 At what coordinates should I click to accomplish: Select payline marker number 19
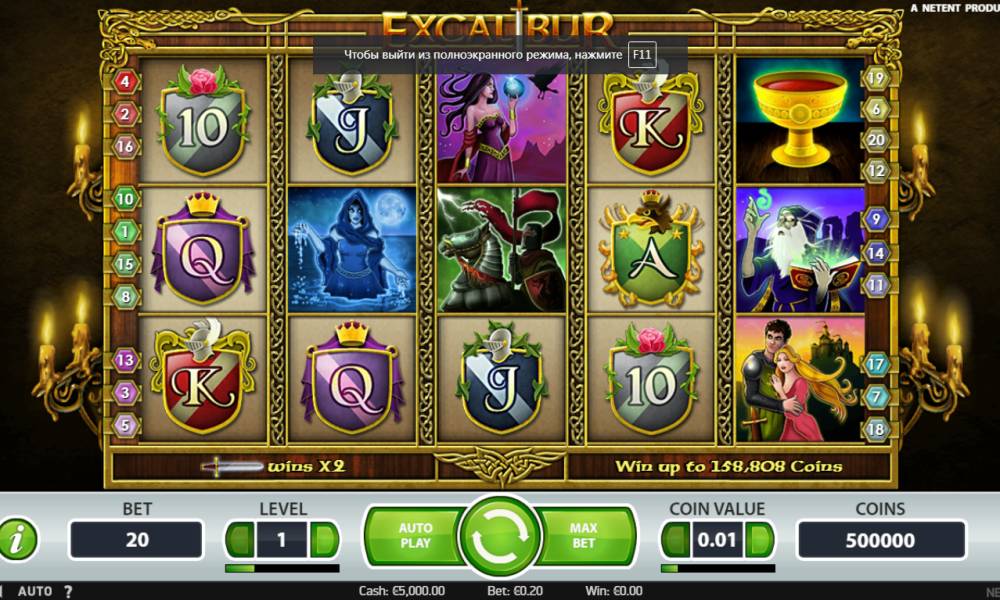[876, 78]
